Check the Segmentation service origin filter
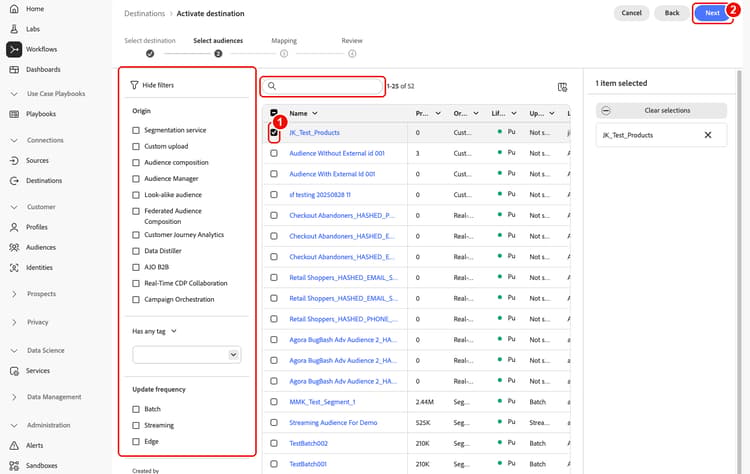Image resolution: width=750 pixels, height=474 pixels. coord(136,130)
